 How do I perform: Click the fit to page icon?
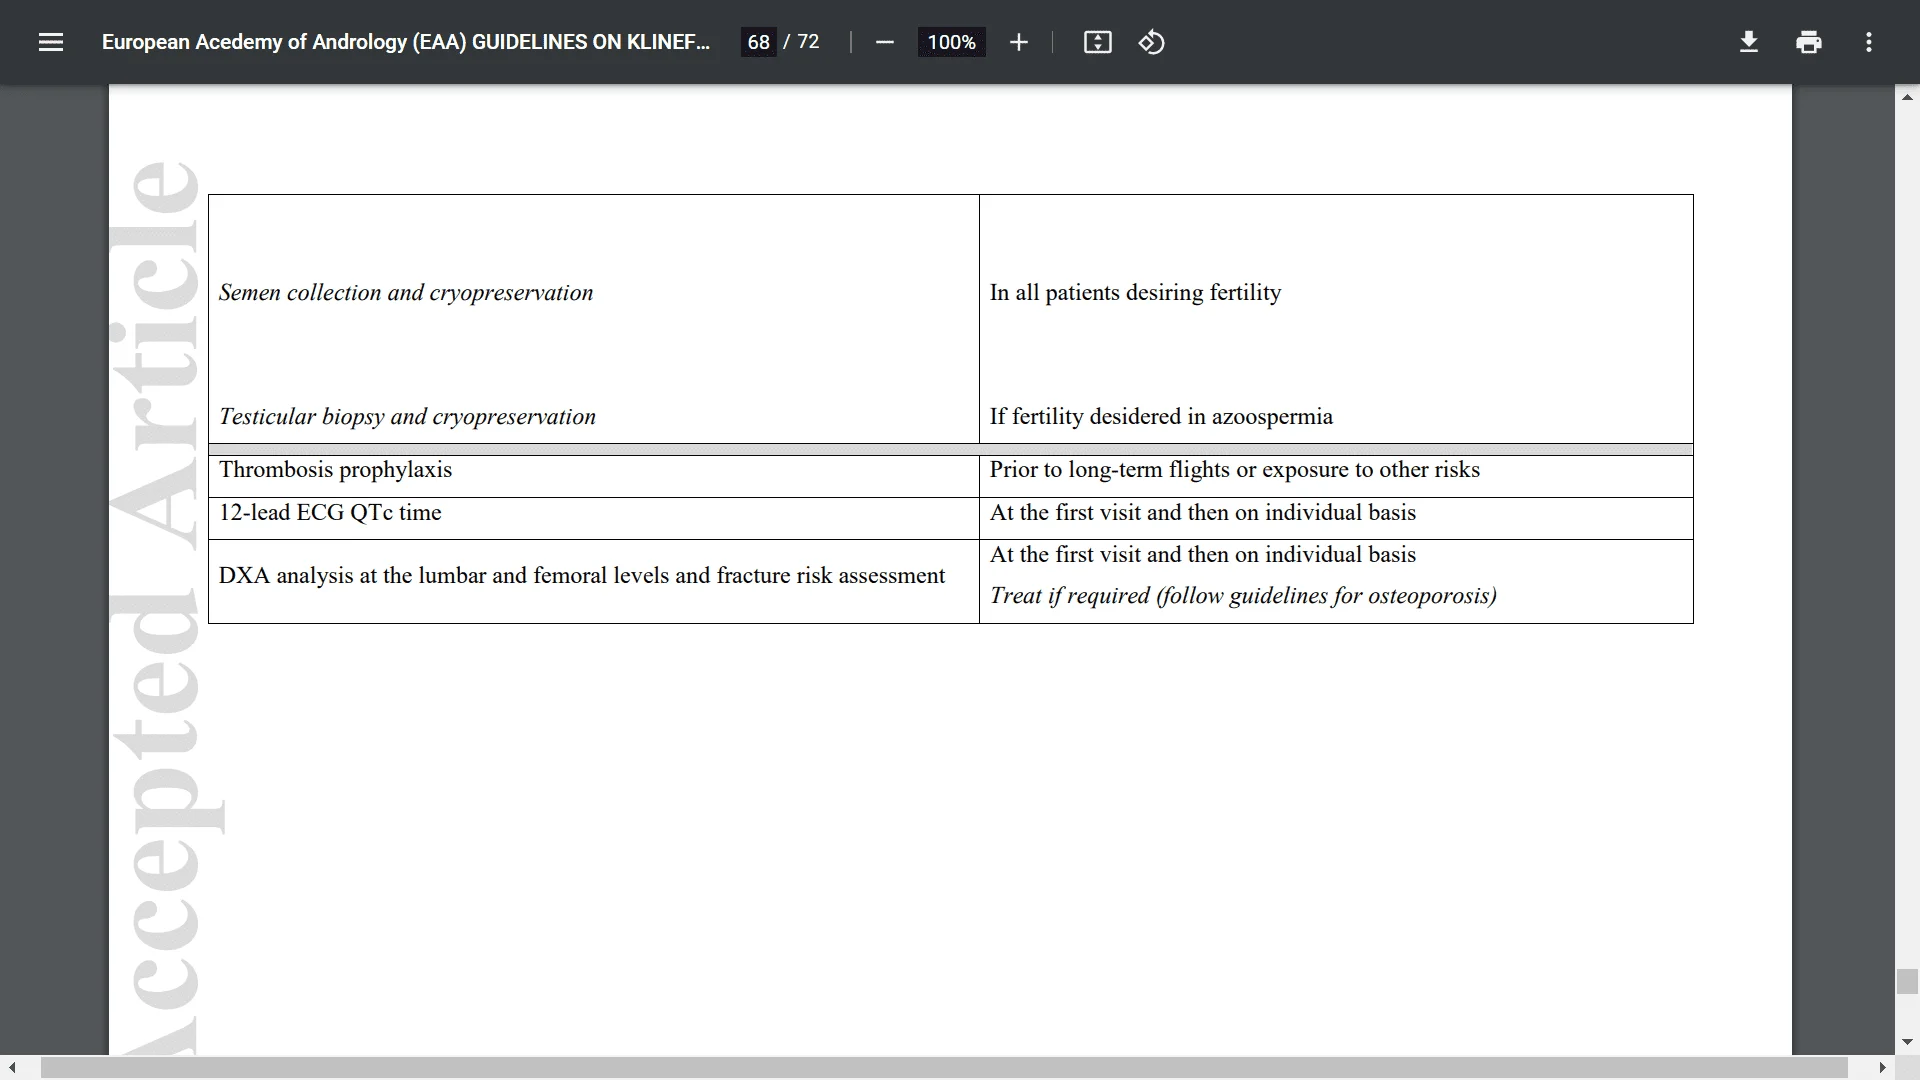point(1097,42)
